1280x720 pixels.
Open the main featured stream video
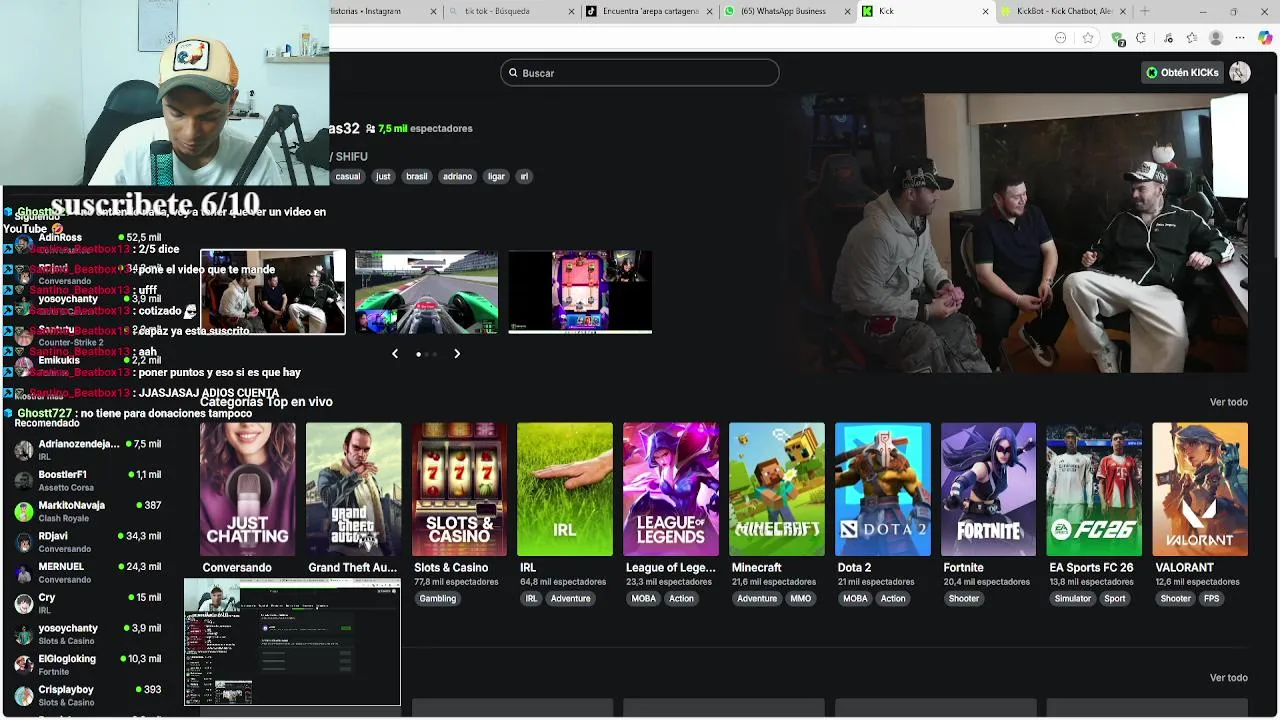point(1024,233)
